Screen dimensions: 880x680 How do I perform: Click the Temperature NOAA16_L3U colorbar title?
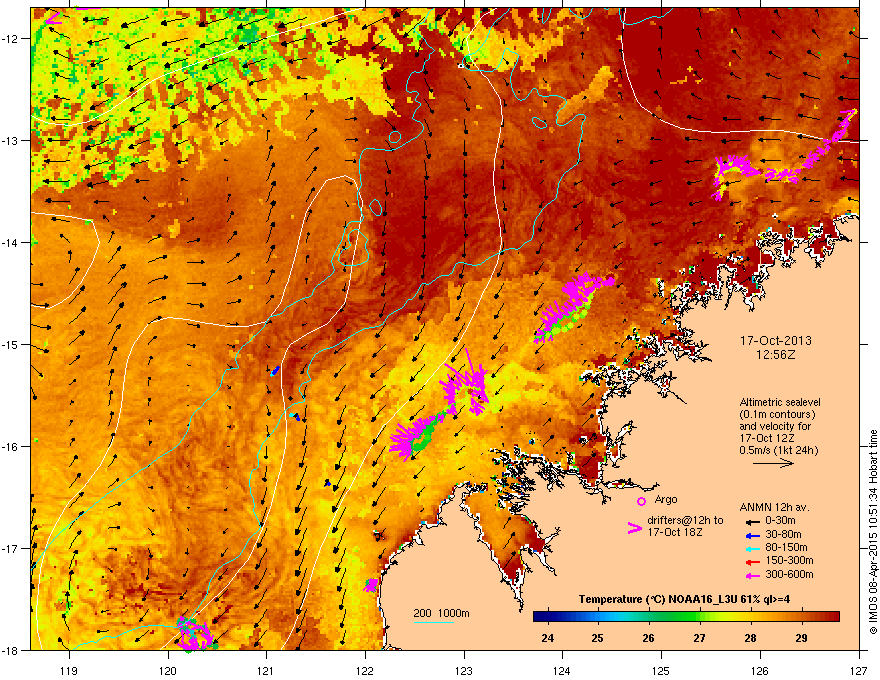[685, 599]
